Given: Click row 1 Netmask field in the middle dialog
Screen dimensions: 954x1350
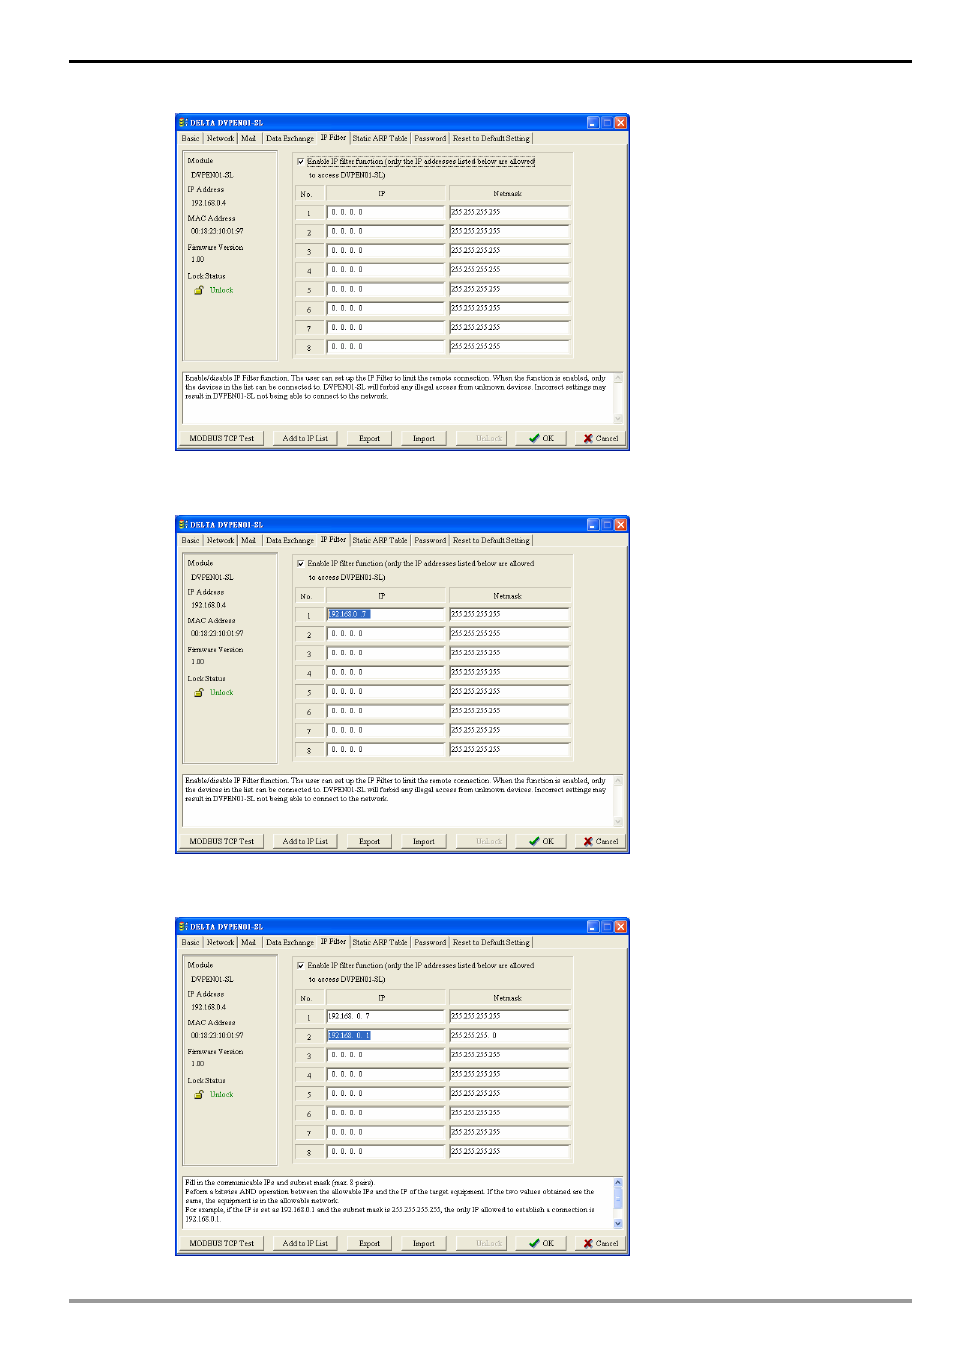Looking at the screenshot, I should 509,614.
